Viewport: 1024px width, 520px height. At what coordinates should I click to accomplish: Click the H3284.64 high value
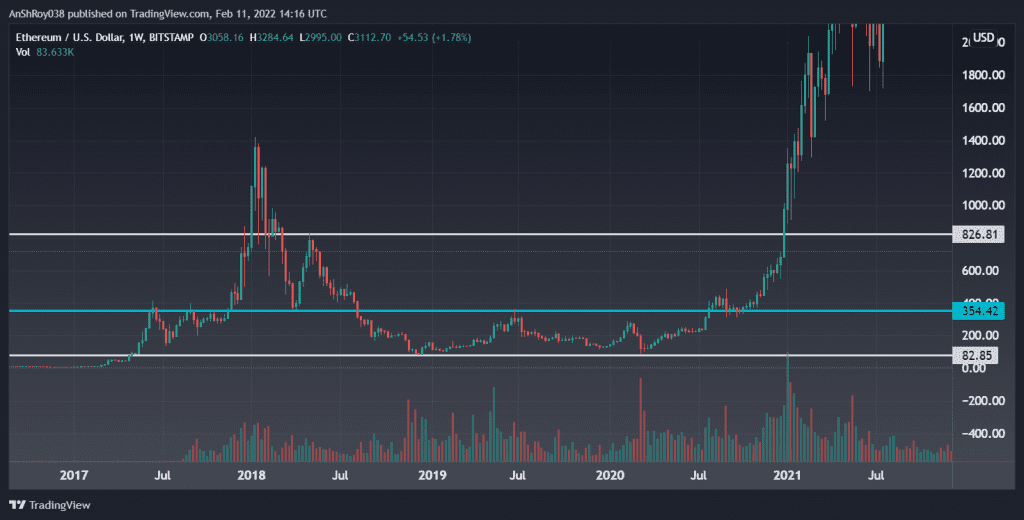pyautogui.click(x=272, y=38)
